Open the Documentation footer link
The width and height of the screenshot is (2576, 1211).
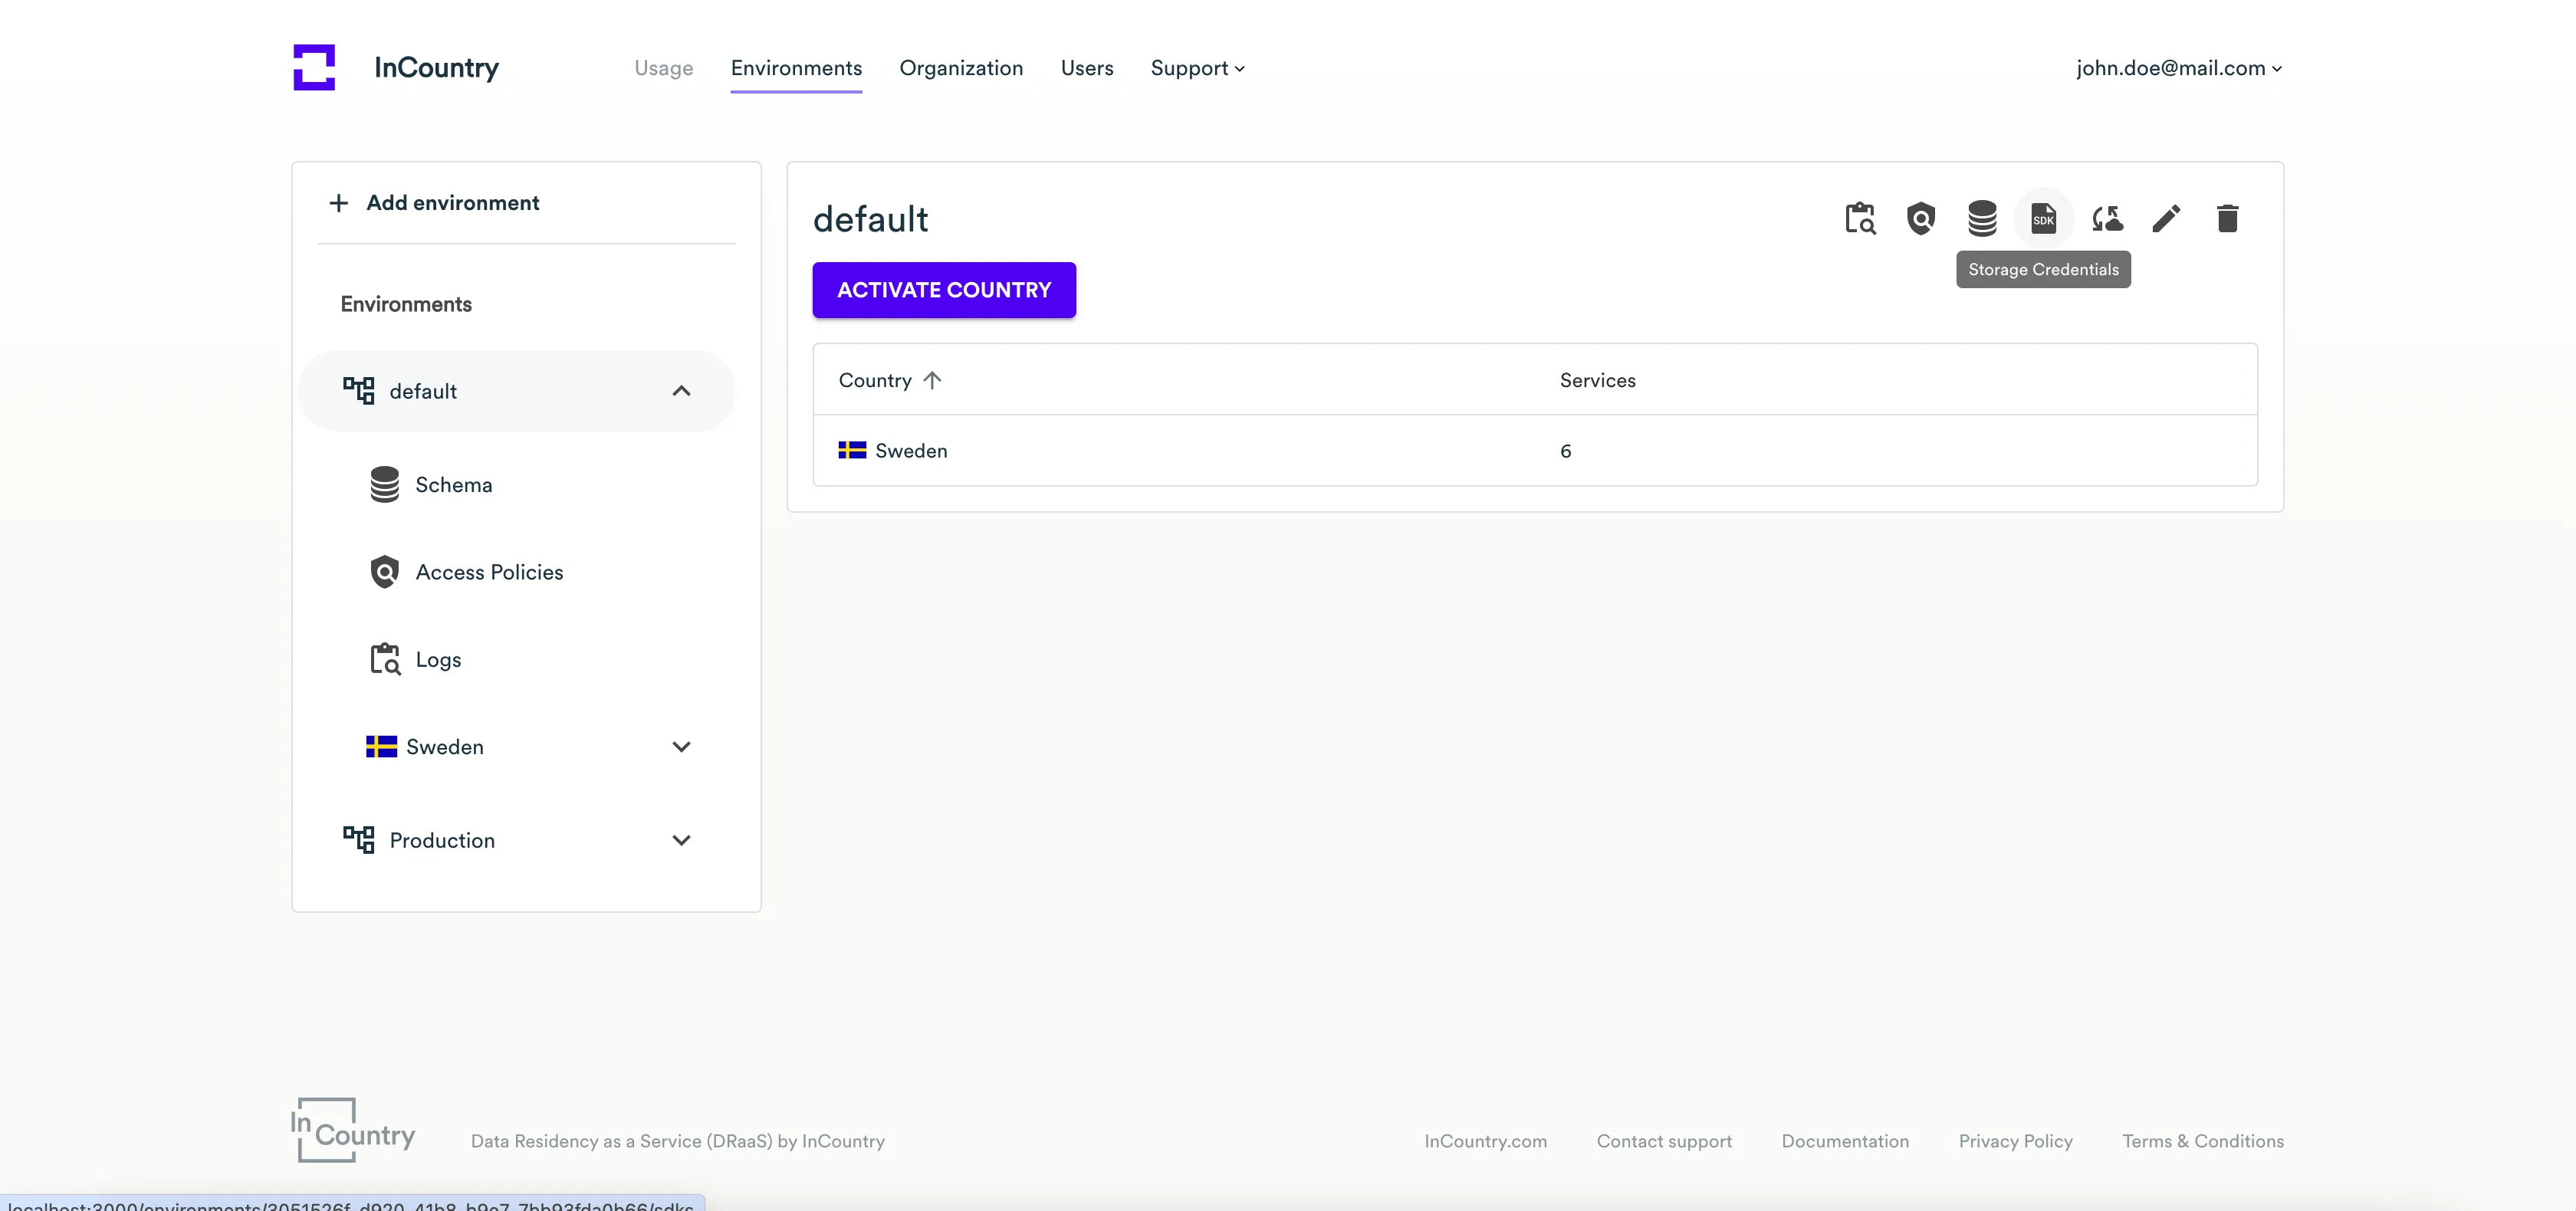coord(1844,1141)
